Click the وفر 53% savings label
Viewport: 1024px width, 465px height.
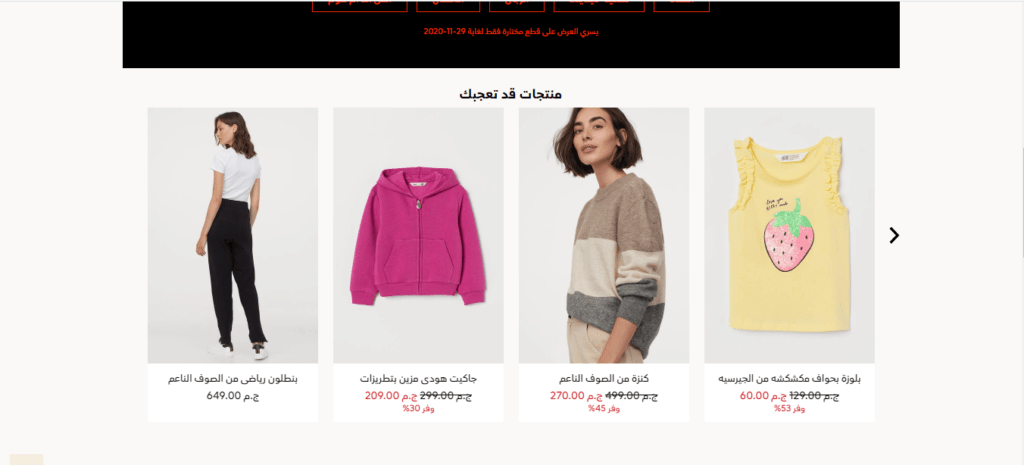790,409
